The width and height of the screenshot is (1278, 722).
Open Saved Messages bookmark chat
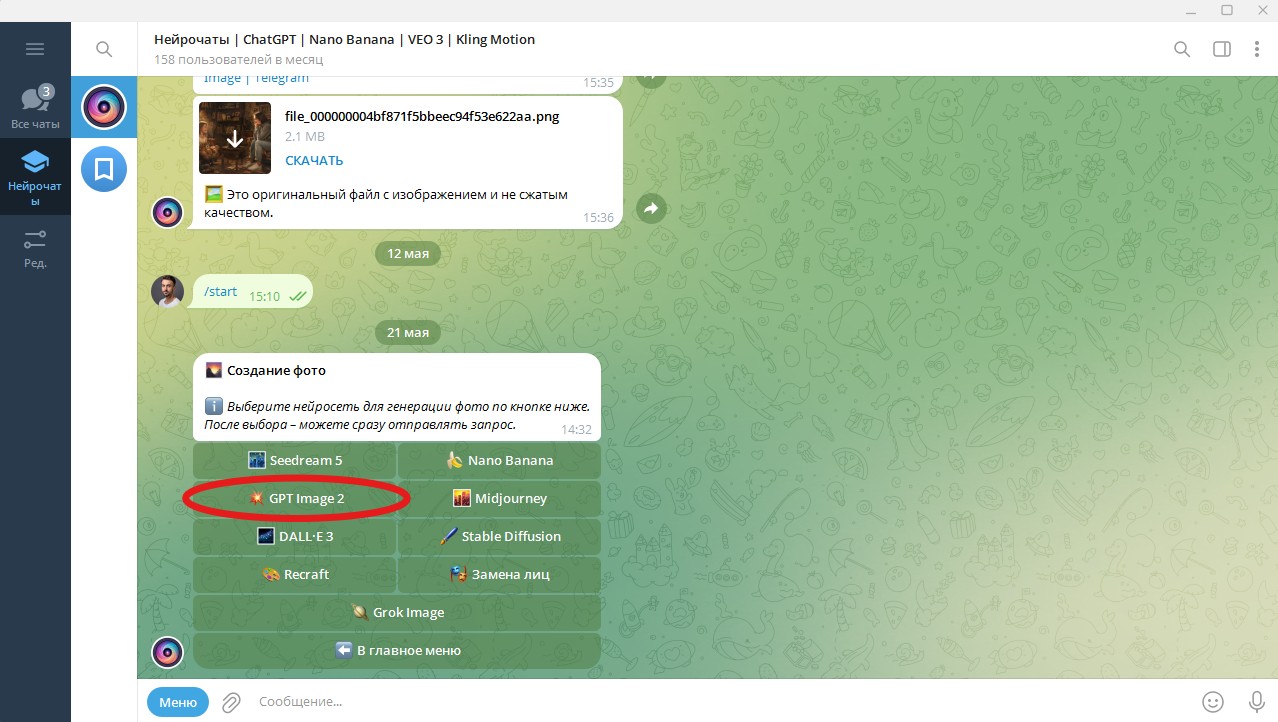click(x=104, y=169)
